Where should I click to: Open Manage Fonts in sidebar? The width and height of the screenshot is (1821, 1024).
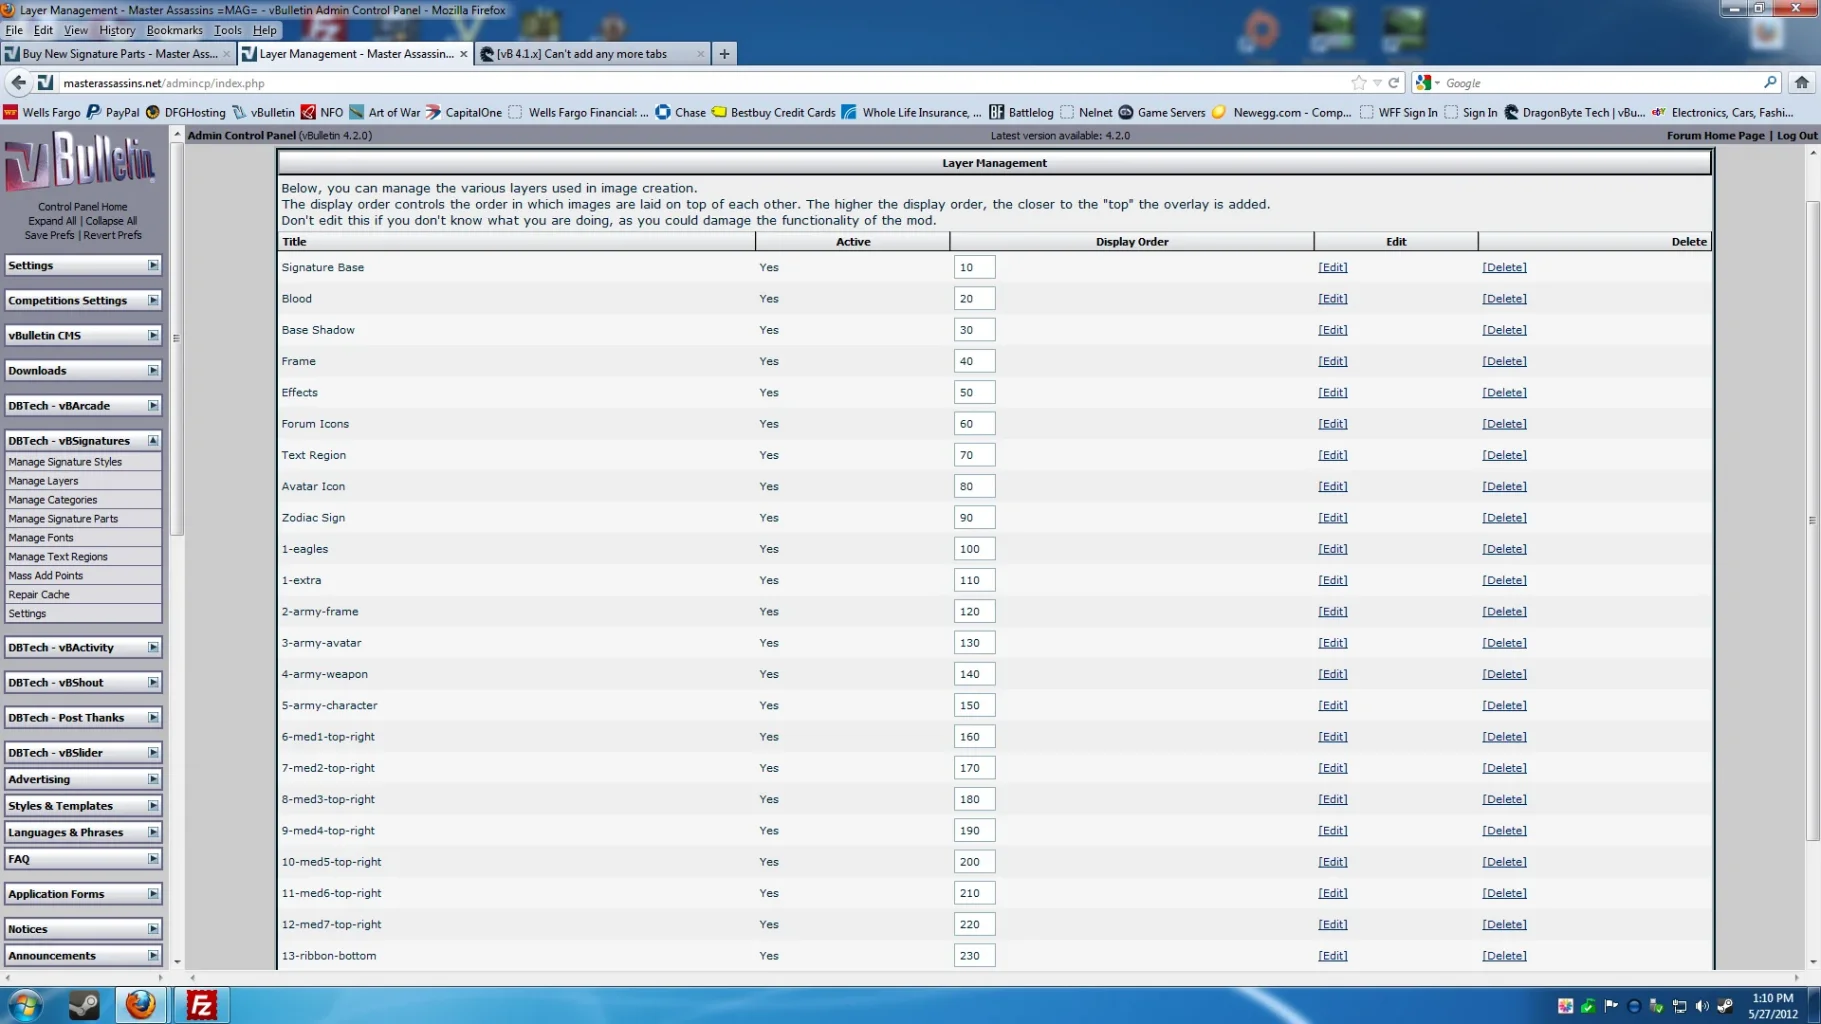[x=41, y=538]
